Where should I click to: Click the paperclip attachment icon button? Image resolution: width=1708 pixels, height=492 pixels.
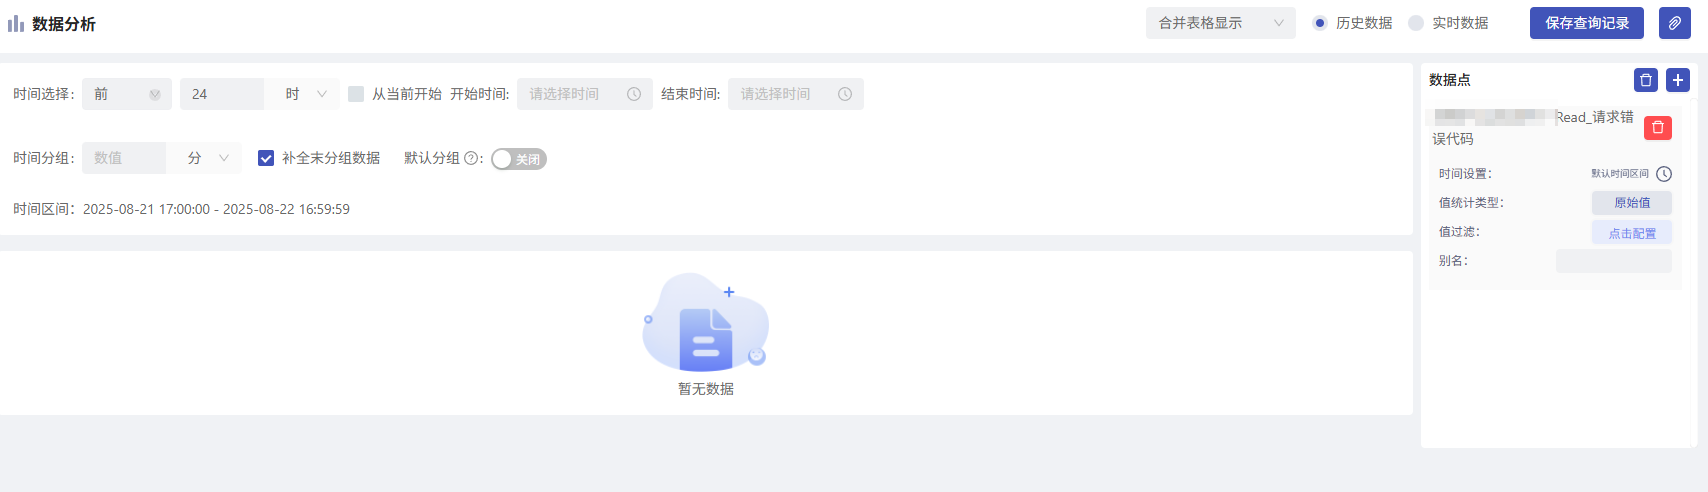tap(1674, 23)
